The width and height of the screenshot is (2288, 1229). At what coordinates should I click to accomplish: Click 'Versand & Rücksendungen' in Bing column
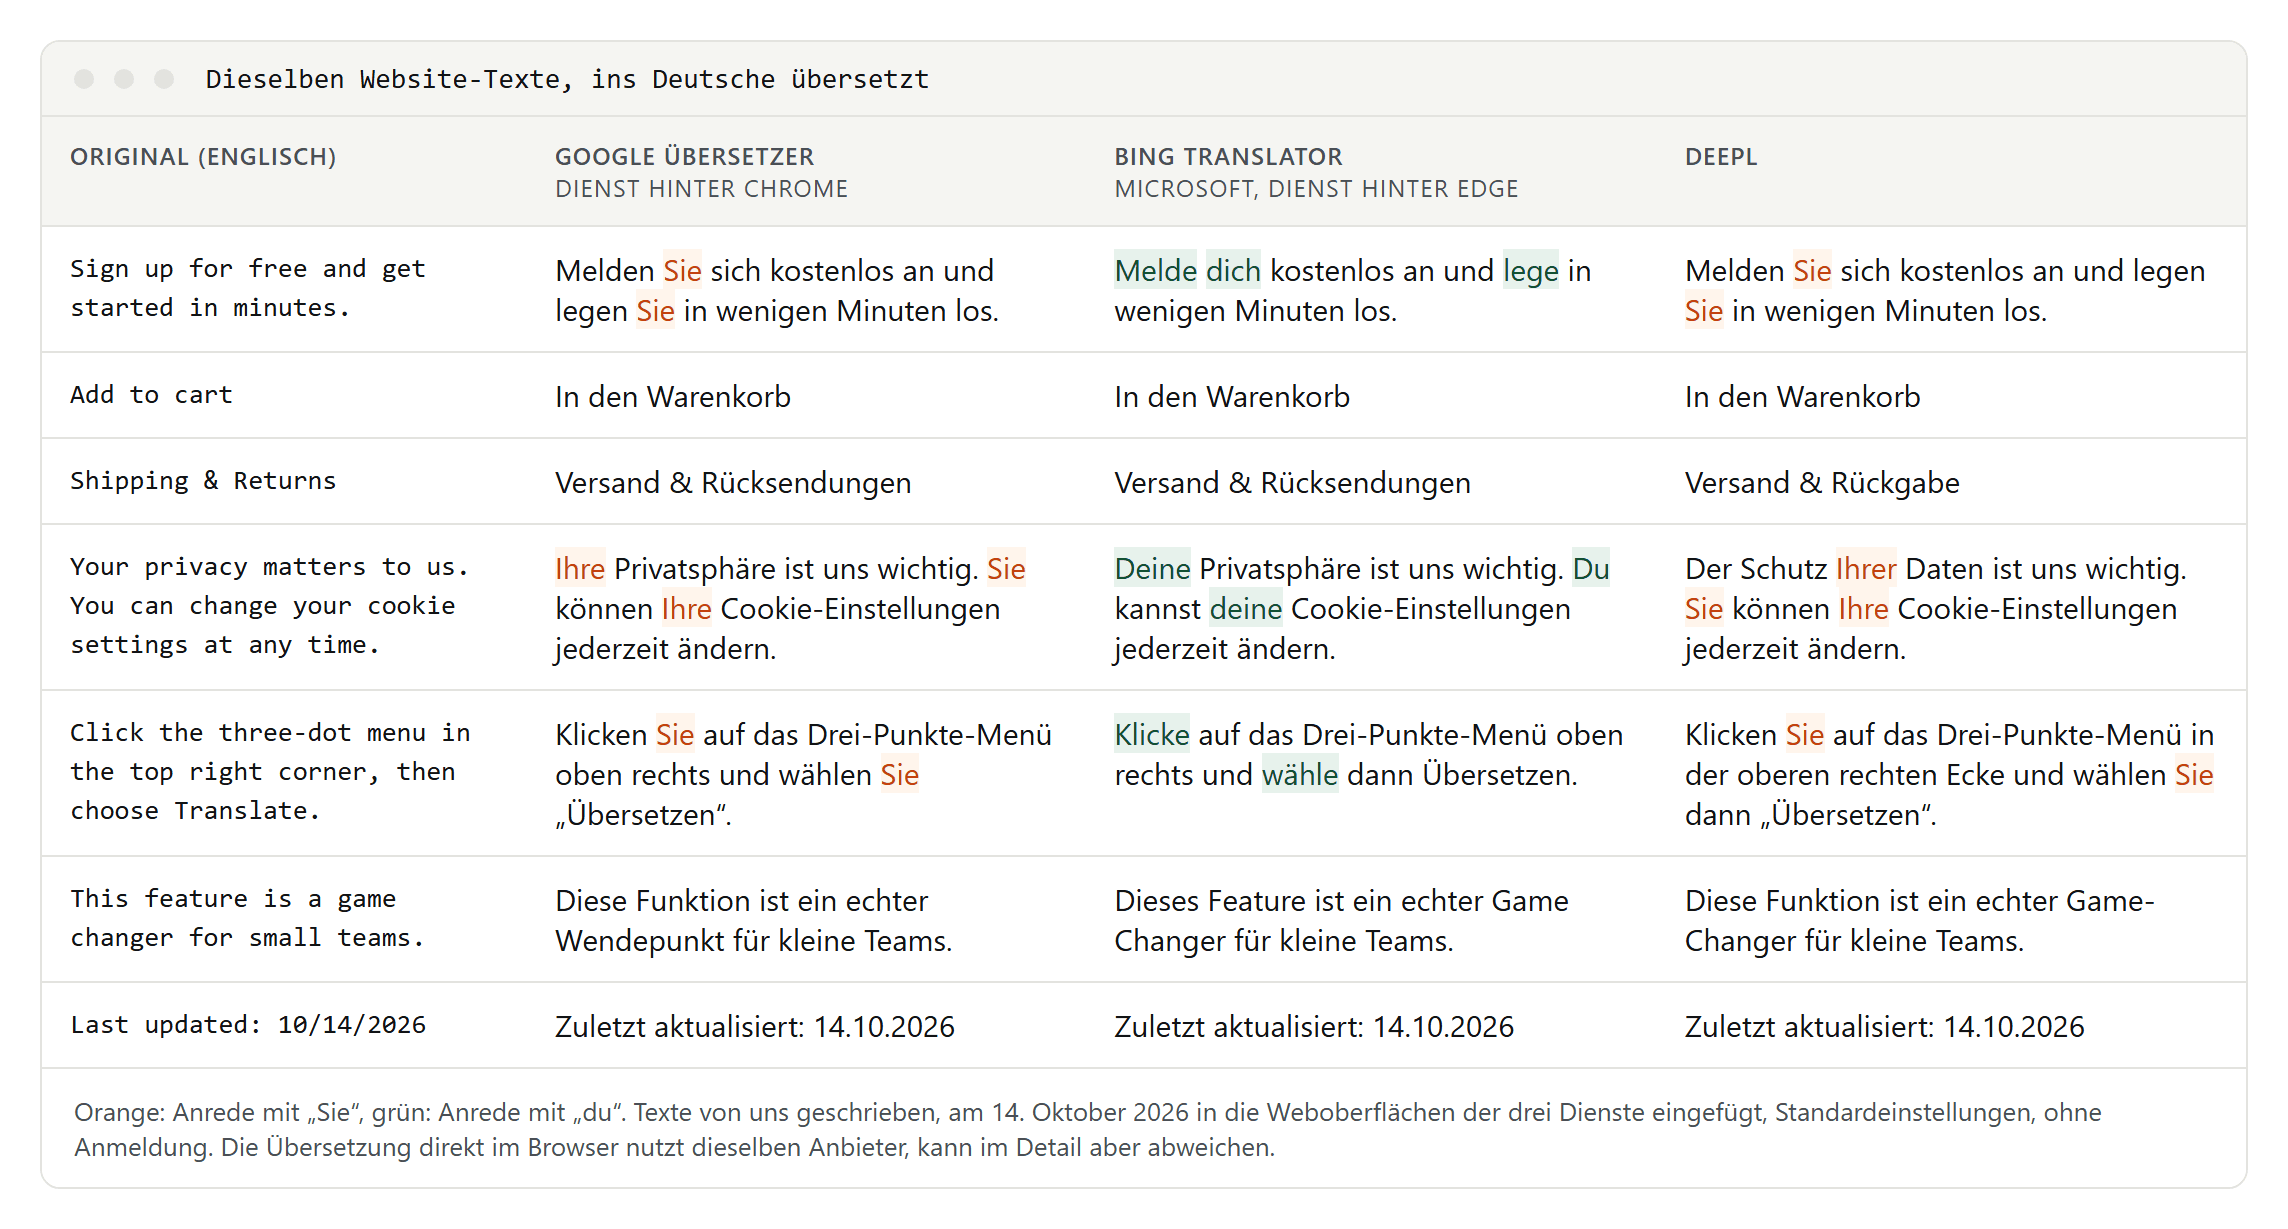coord(1292,483)
